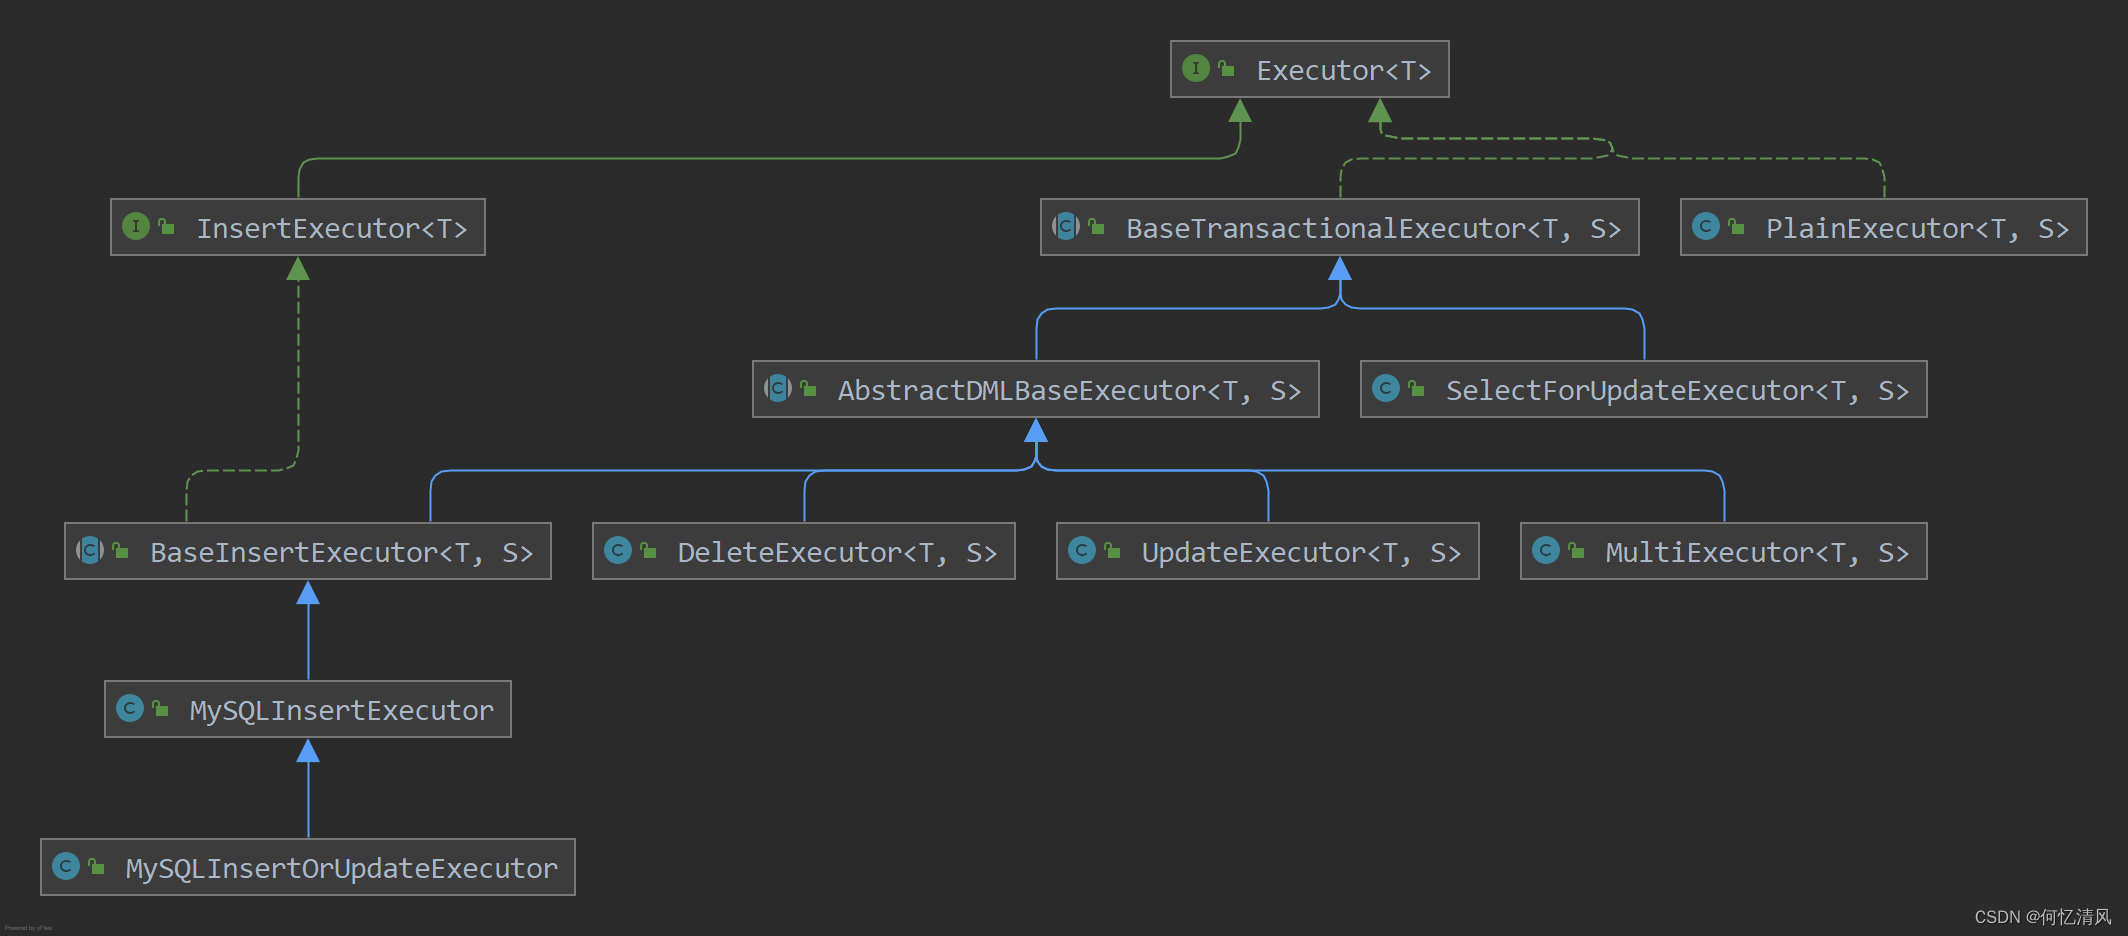Click the public lock icon on DeleteExecutor
Image resolution: width=2128 pixels, height=936 pixels.
coord(648,551)
